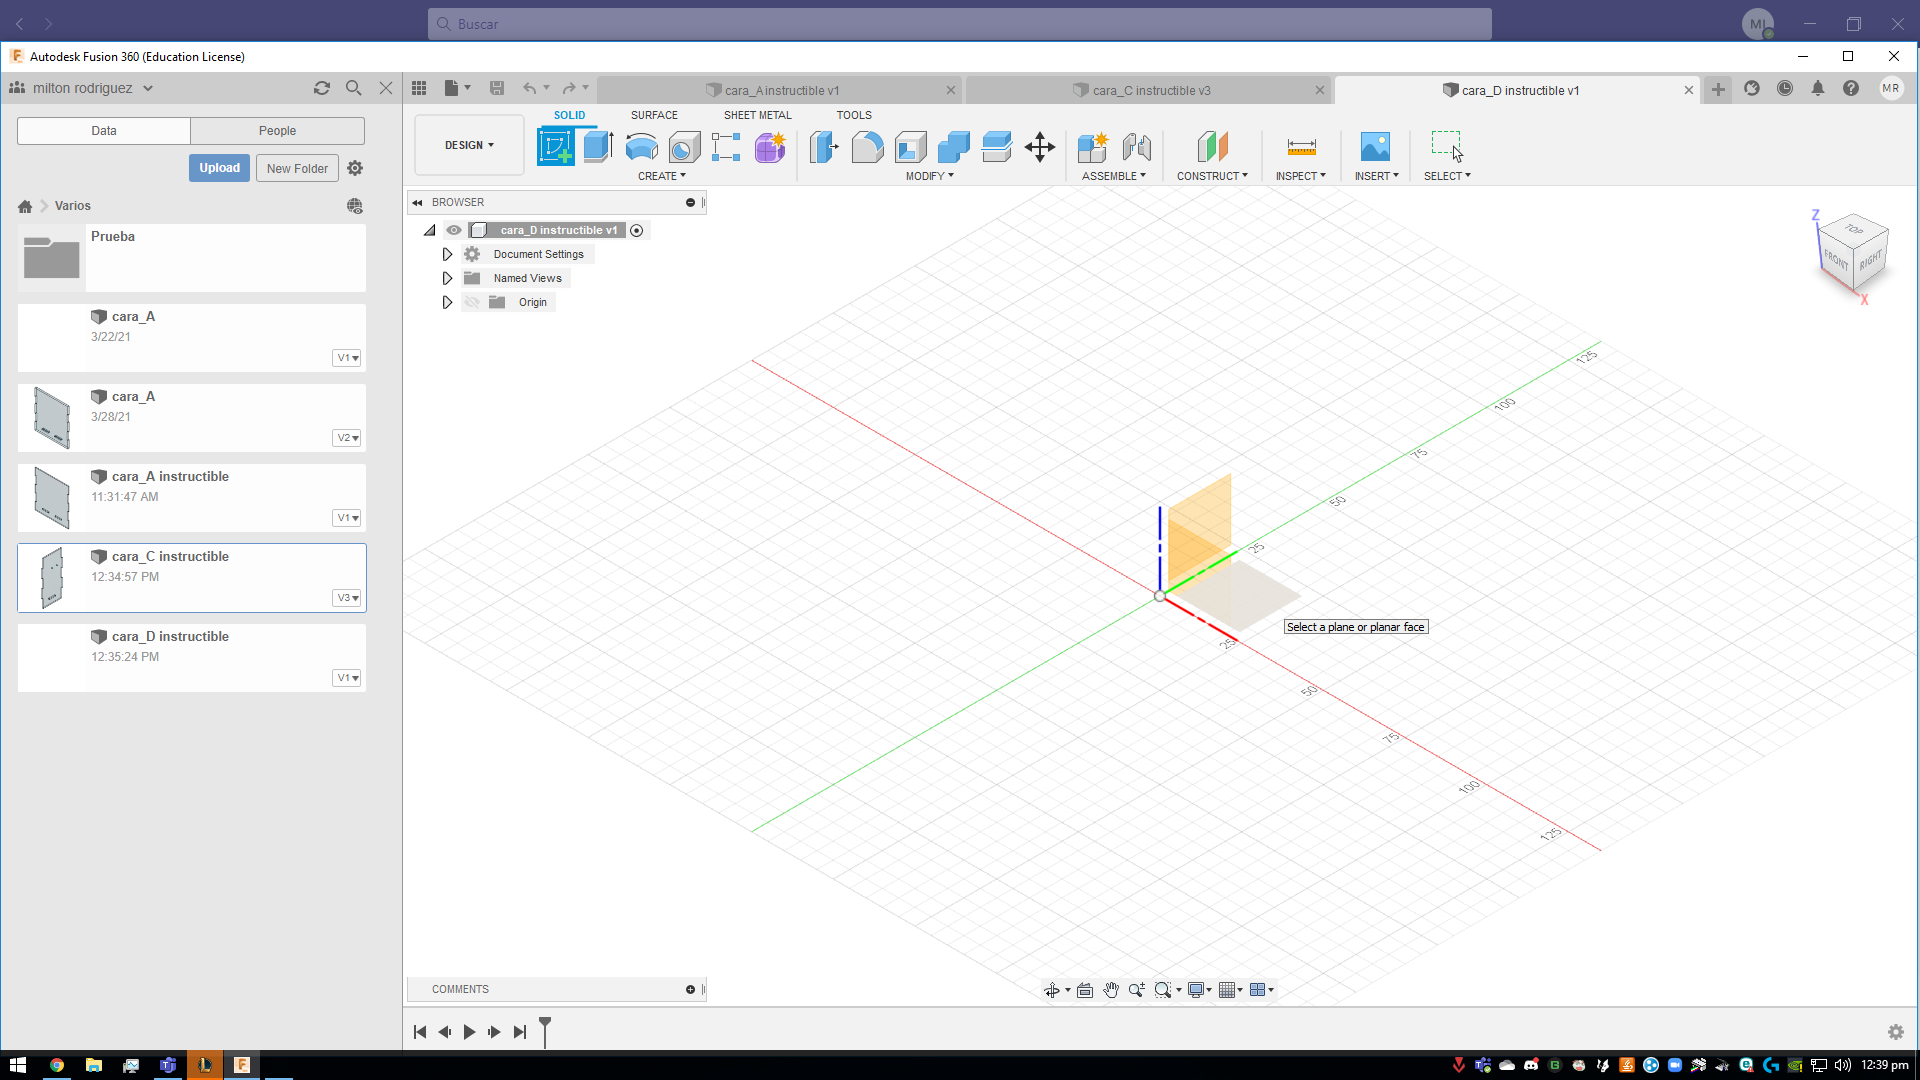Select the Press Pull tool
This screenshot has width=1920, height=1080.
824,147
